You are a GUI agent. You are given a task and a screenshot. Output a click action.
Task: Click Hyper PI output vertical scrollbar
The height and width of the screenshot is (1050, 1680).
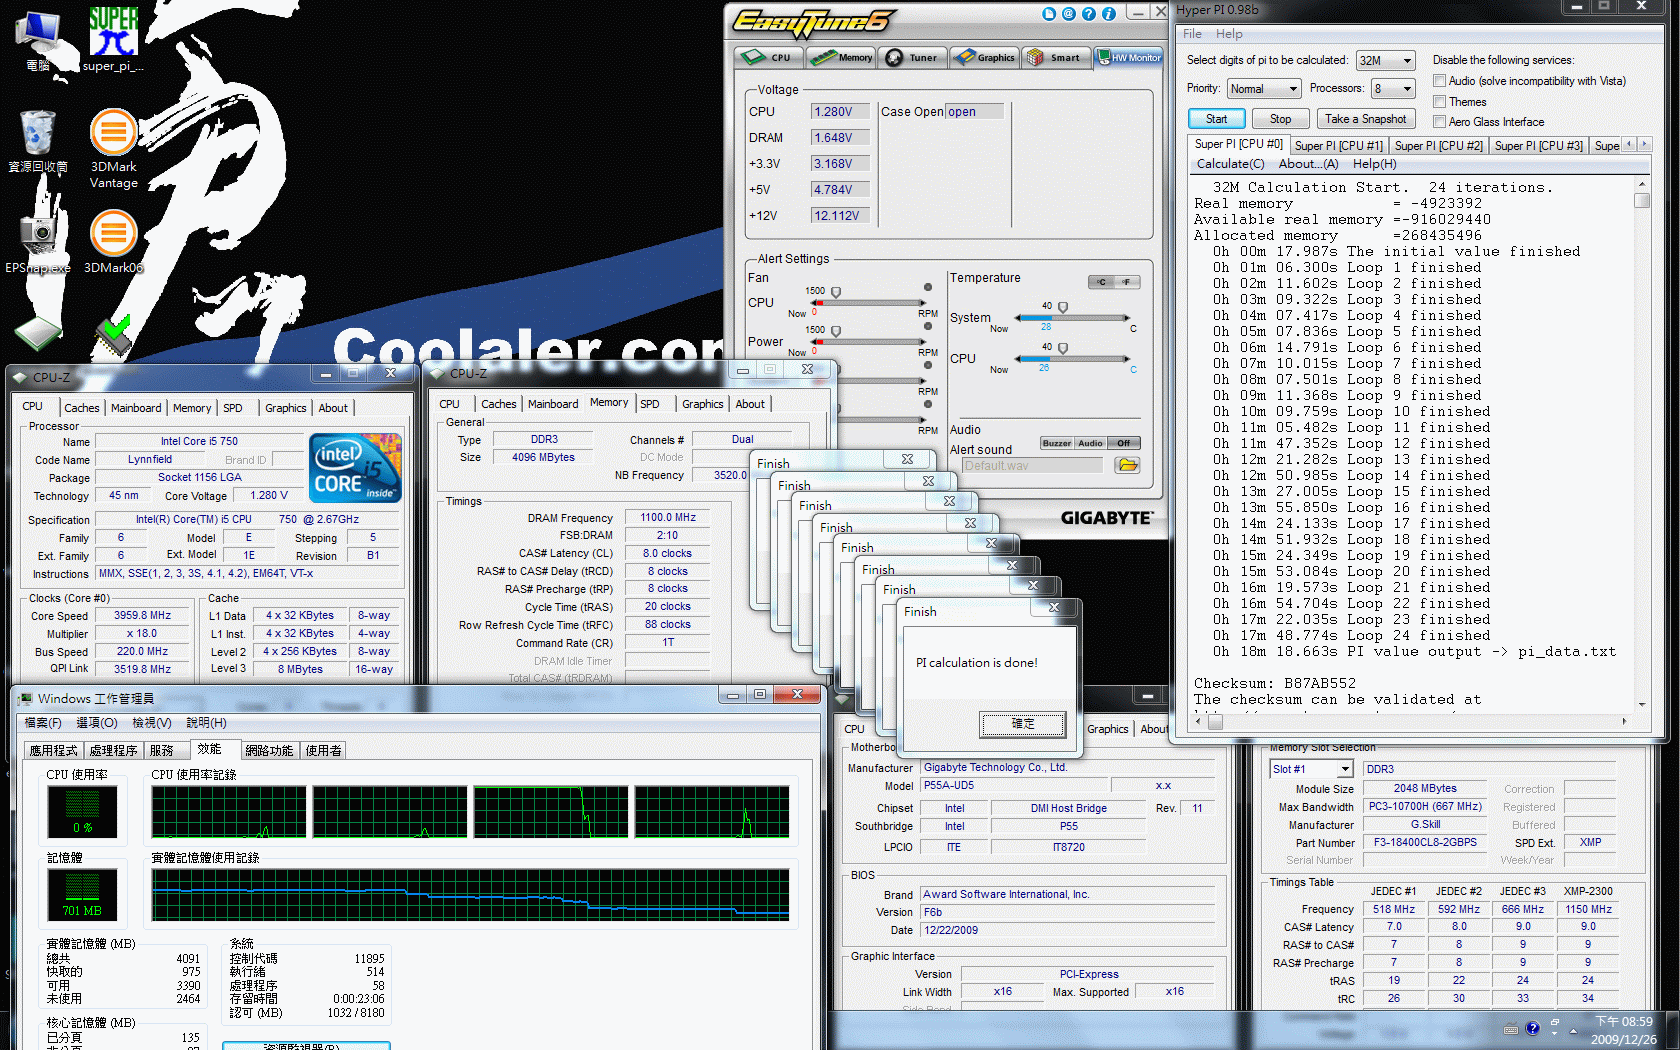click(1641, 445)
